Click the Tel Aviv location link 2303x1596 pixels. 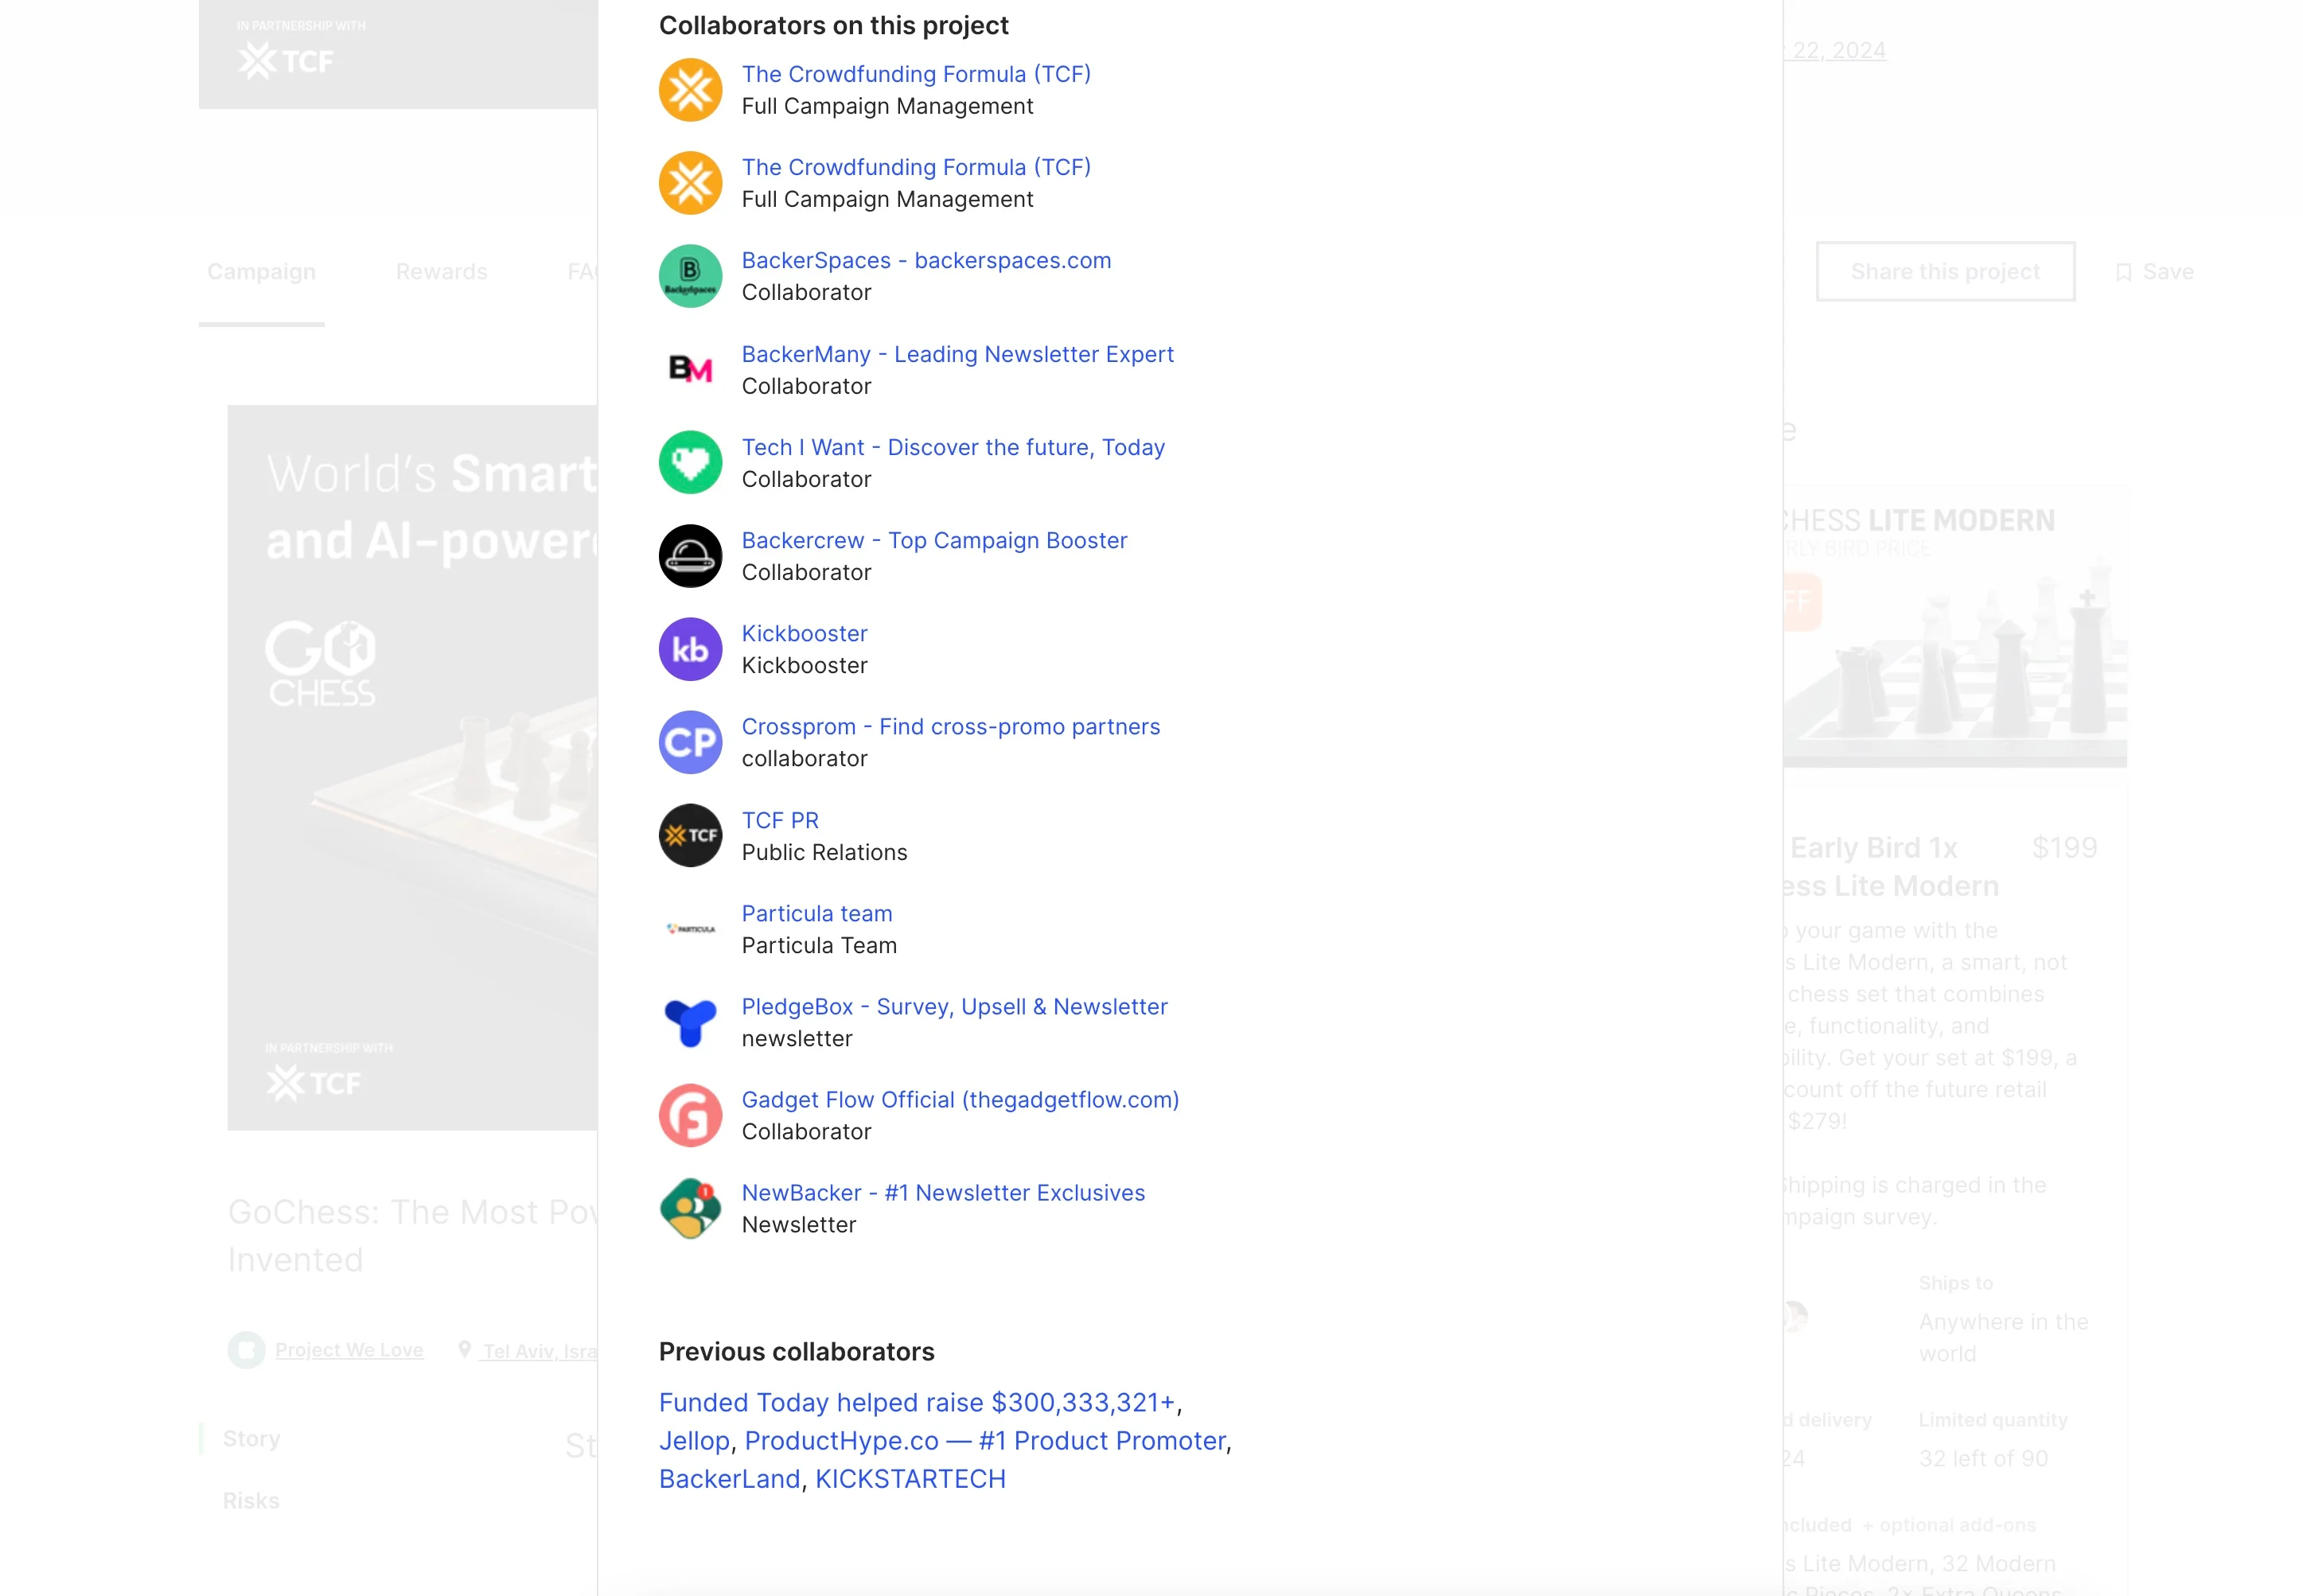point(540,1351)
